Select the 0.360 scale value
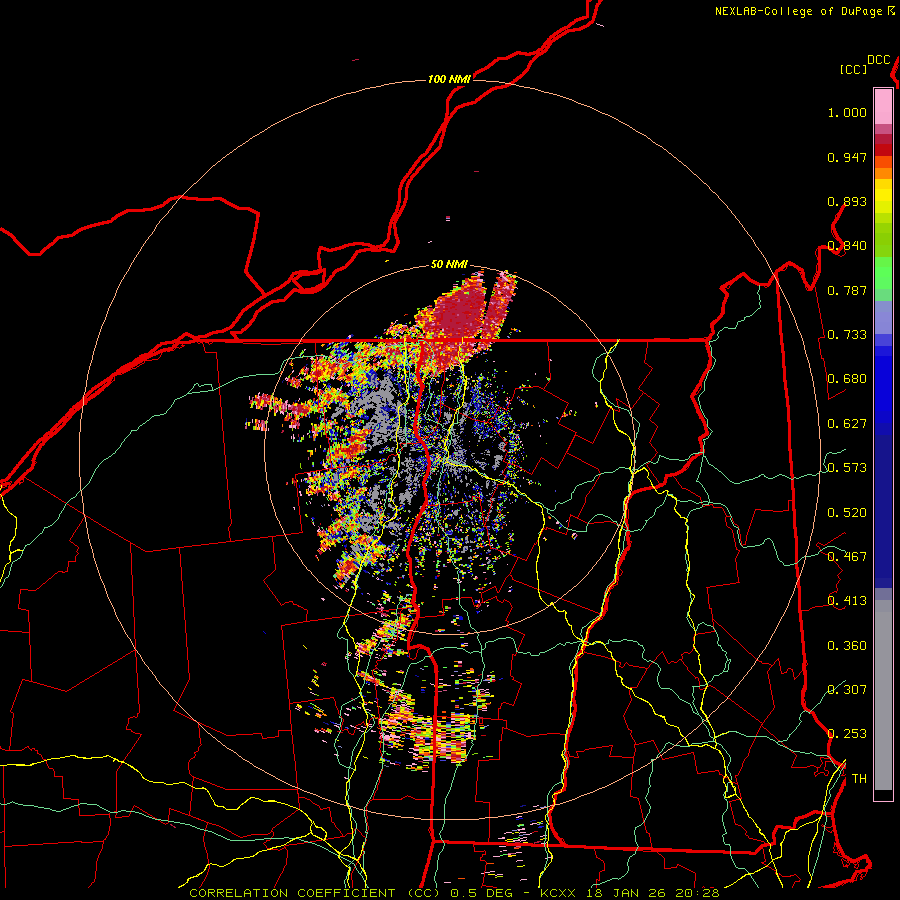The image size is (900, 900). pyautogui.click(x=847, y=646)
